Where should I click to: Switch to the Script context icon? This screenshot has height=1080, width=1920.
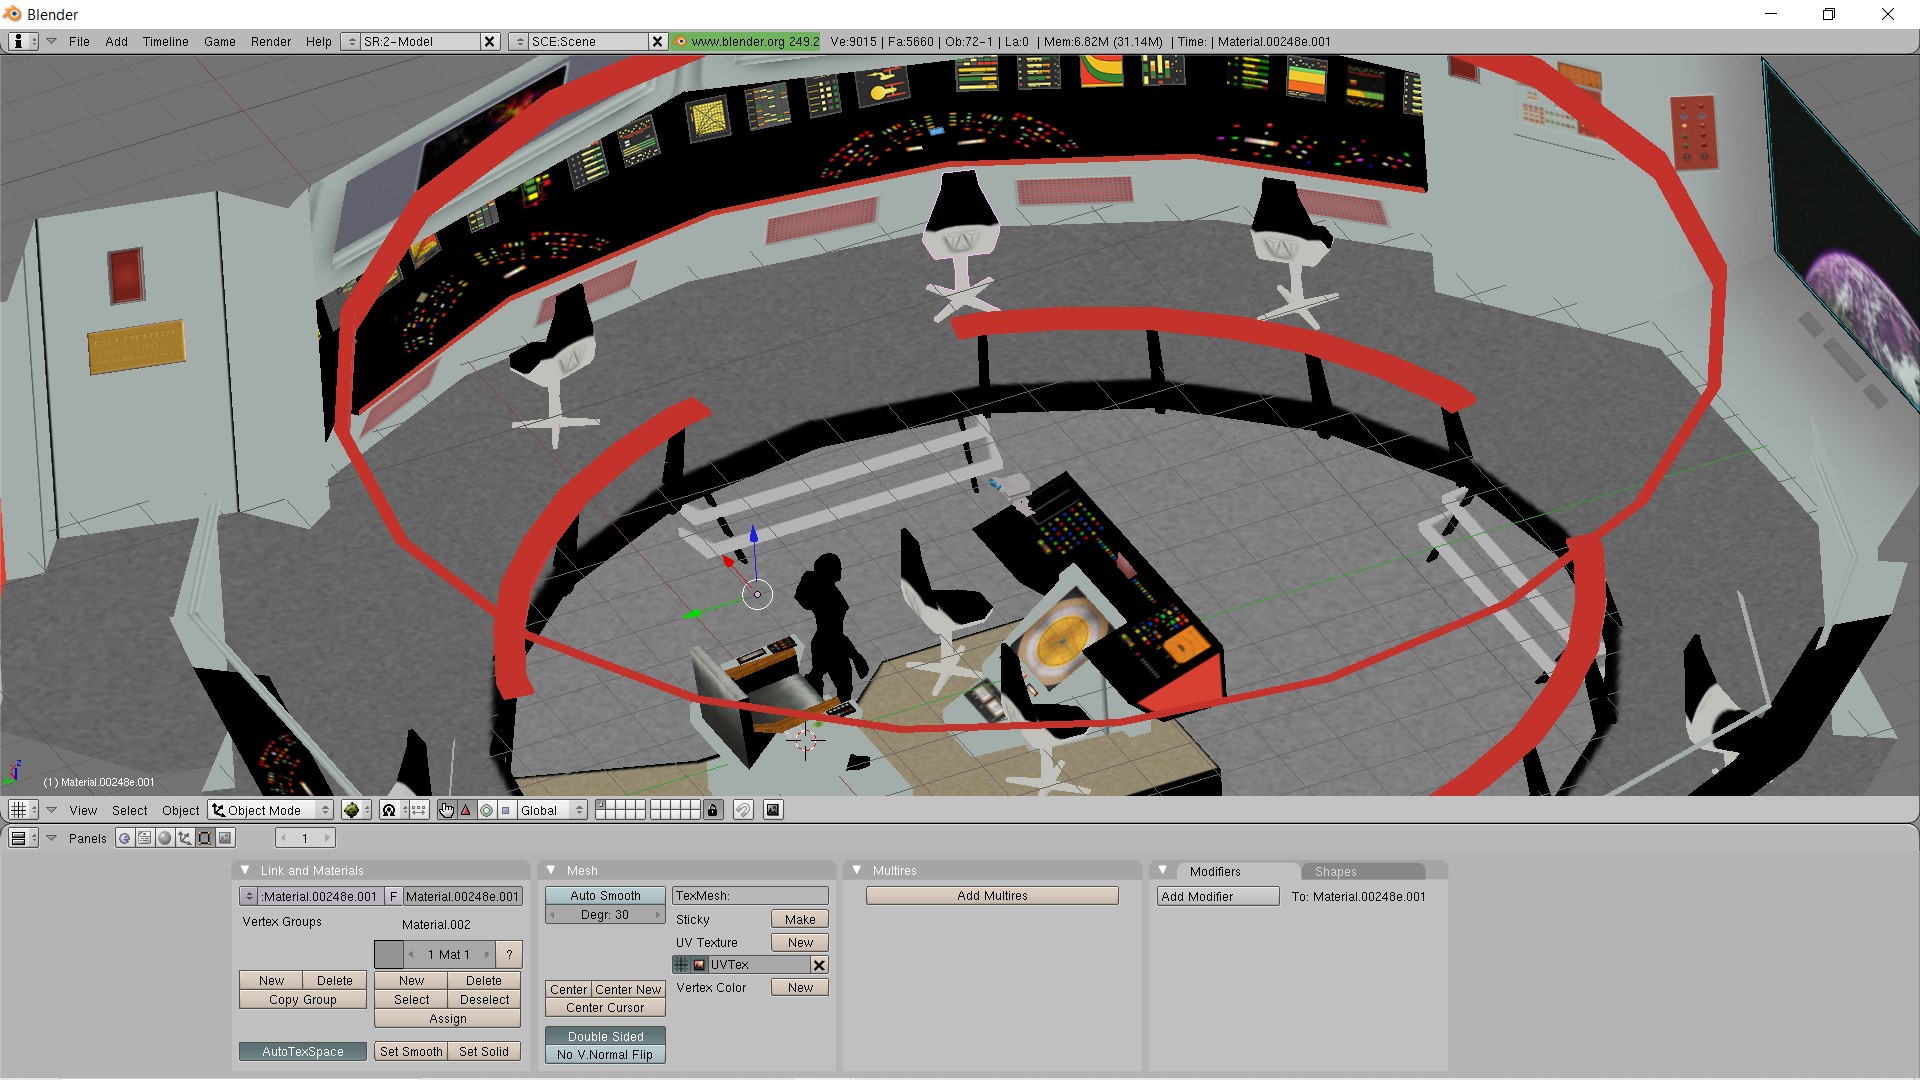pyautogui.click(x=144, y=838)
